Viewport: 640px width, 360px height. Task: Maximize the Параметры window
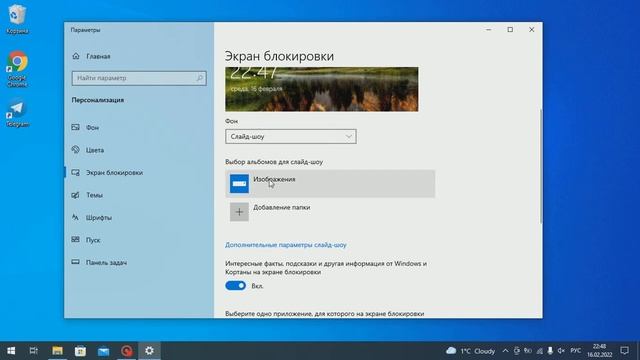click(x=510, y=30)
